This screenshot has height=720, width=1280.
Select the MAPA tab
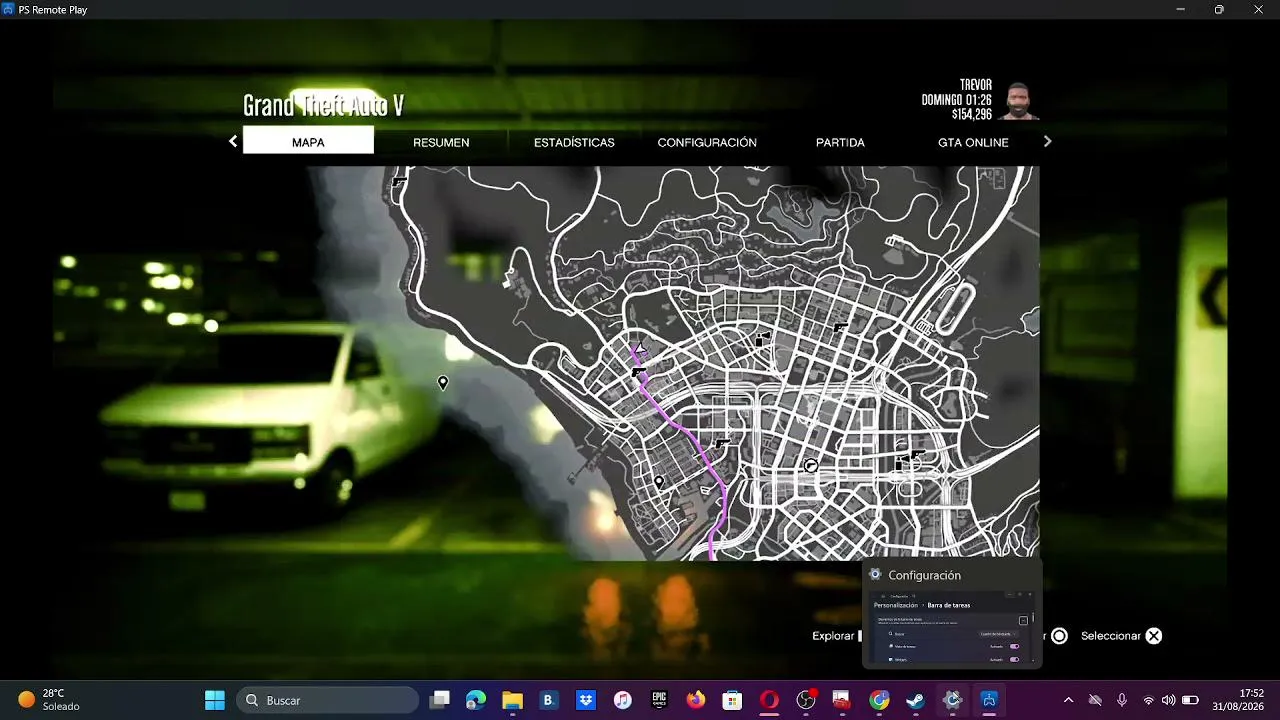click(x=308, y=142)
